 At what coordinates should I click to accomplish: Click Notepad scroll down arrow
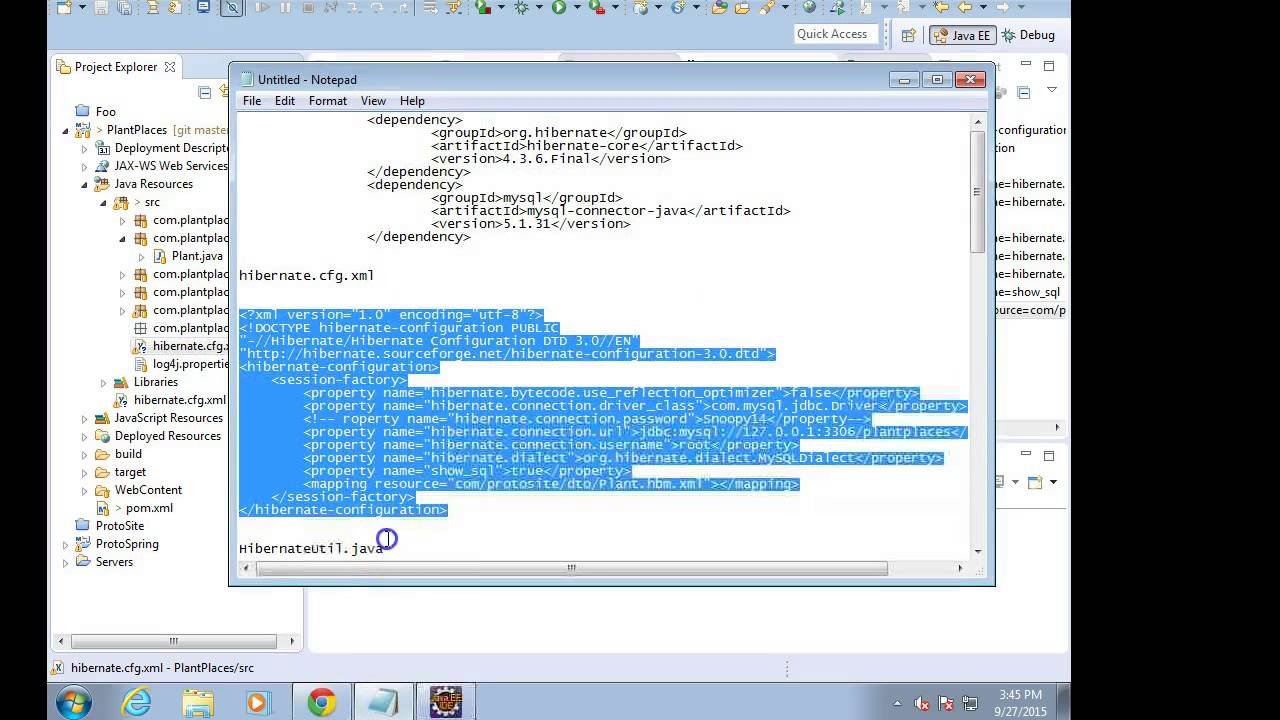pyautogui.click(x=977, y=550)
